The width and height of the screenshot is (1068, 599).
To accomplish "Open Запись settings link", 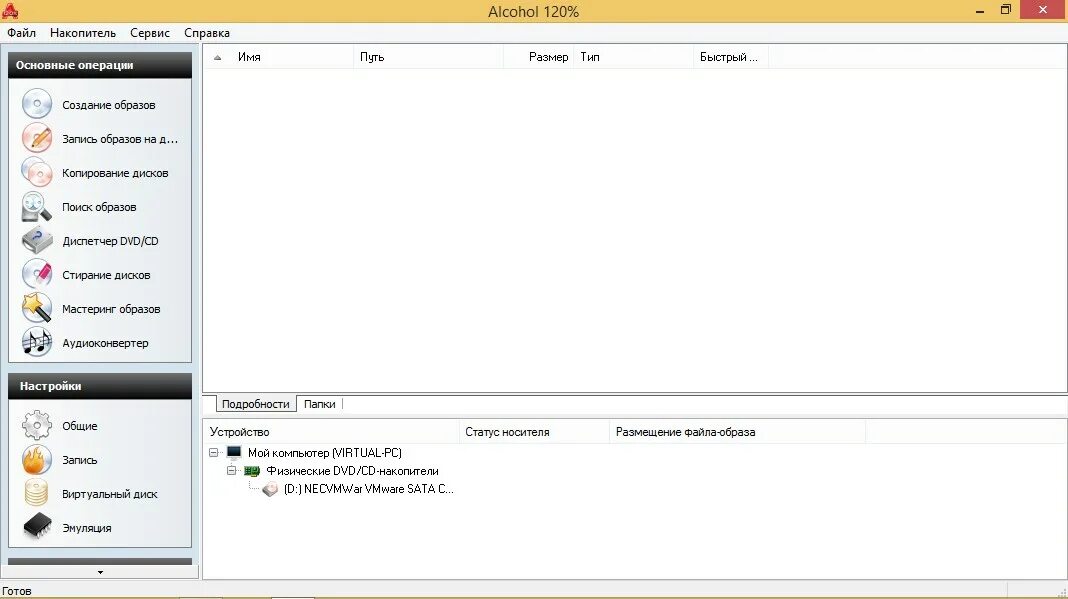I will point(80,460).
